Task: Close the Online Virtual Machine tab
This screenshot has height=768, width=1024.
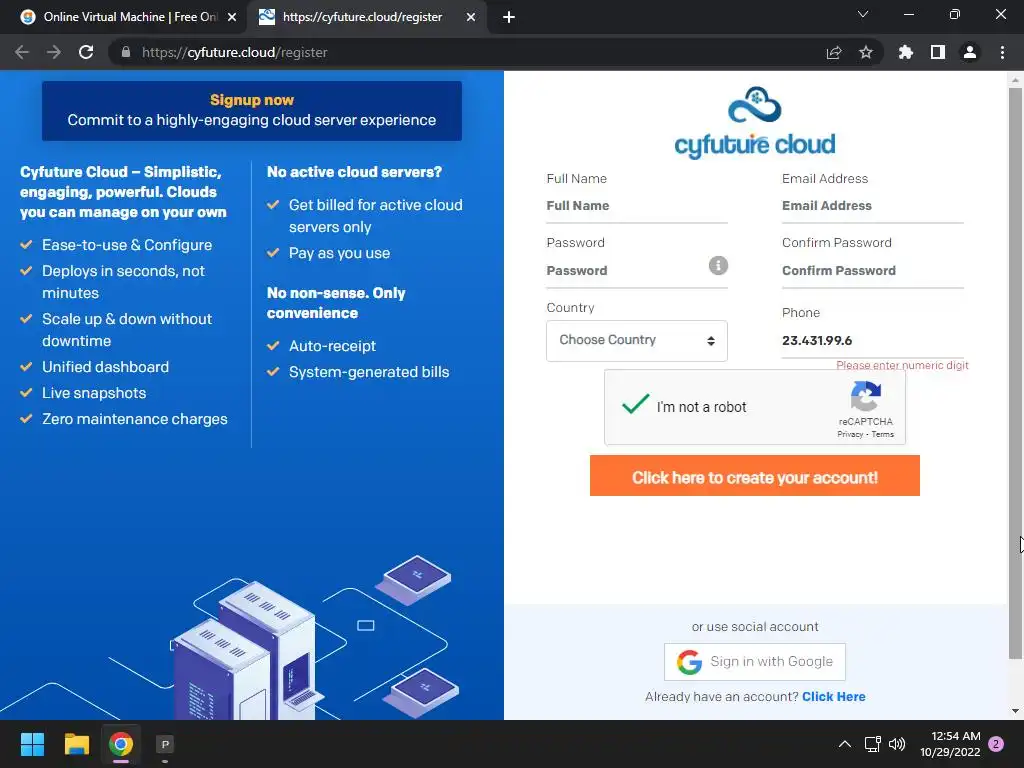Action: (x=232, y=17)
